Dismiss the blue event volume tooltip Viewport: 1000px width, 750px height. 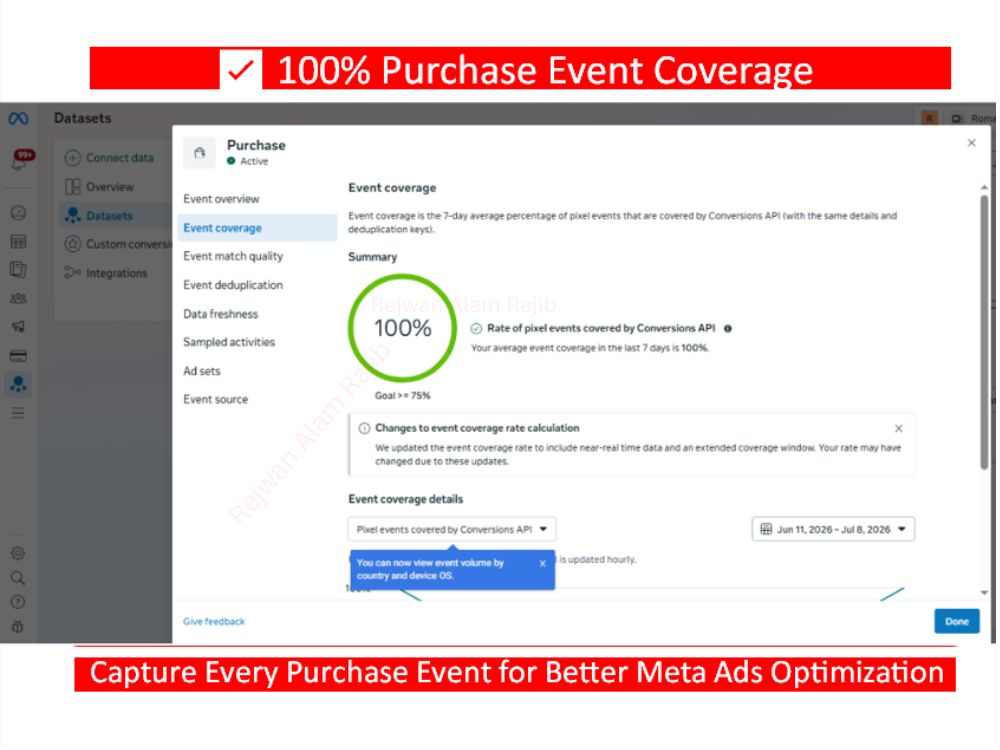pos(543,564)
